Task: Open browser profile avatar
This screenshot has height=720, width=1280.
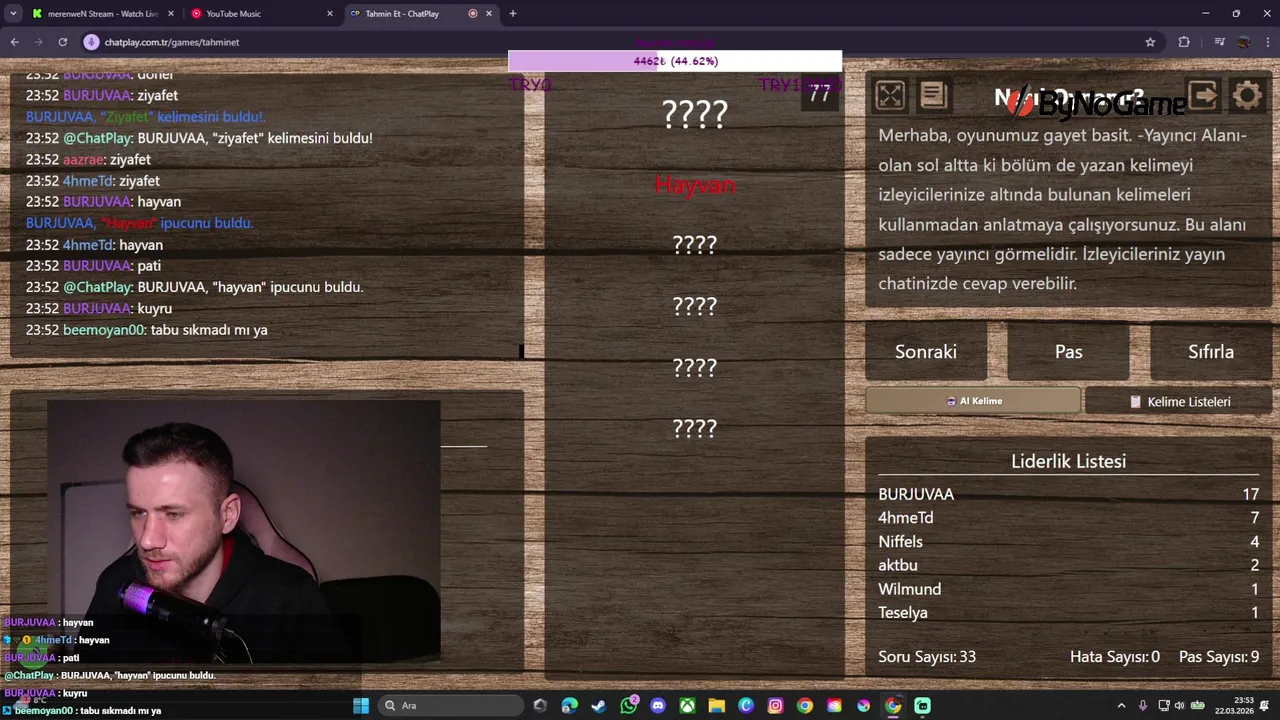Action: (1244, 42)
